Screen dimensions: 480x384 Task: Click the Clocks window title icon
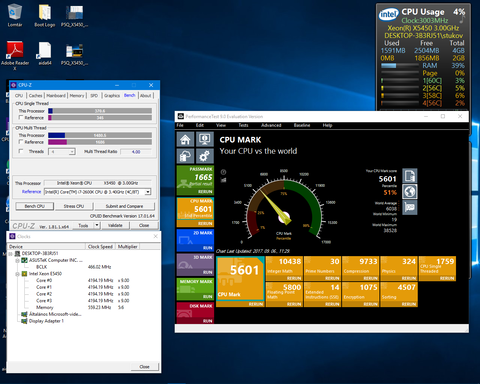tap(12, 236)
